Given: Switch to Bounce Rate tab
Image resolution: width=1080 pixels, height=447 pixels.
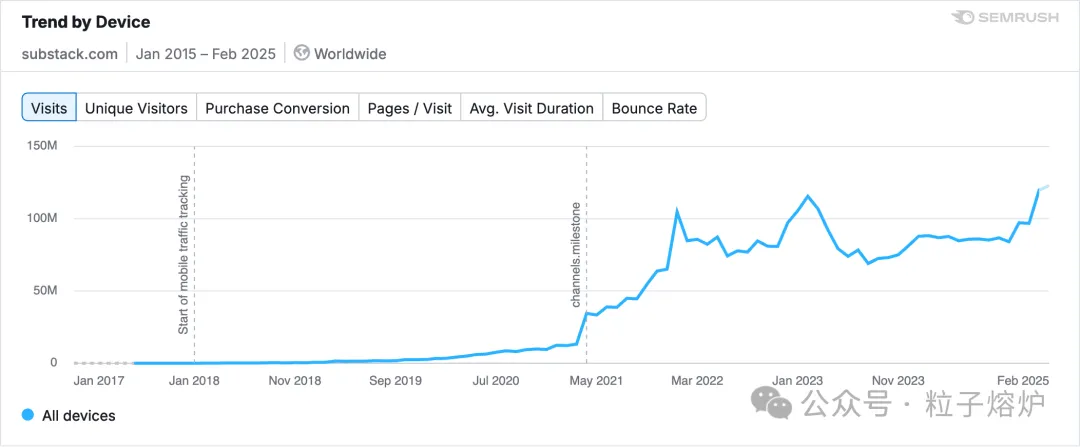Looking at the screenshot, I should [654, 108].
